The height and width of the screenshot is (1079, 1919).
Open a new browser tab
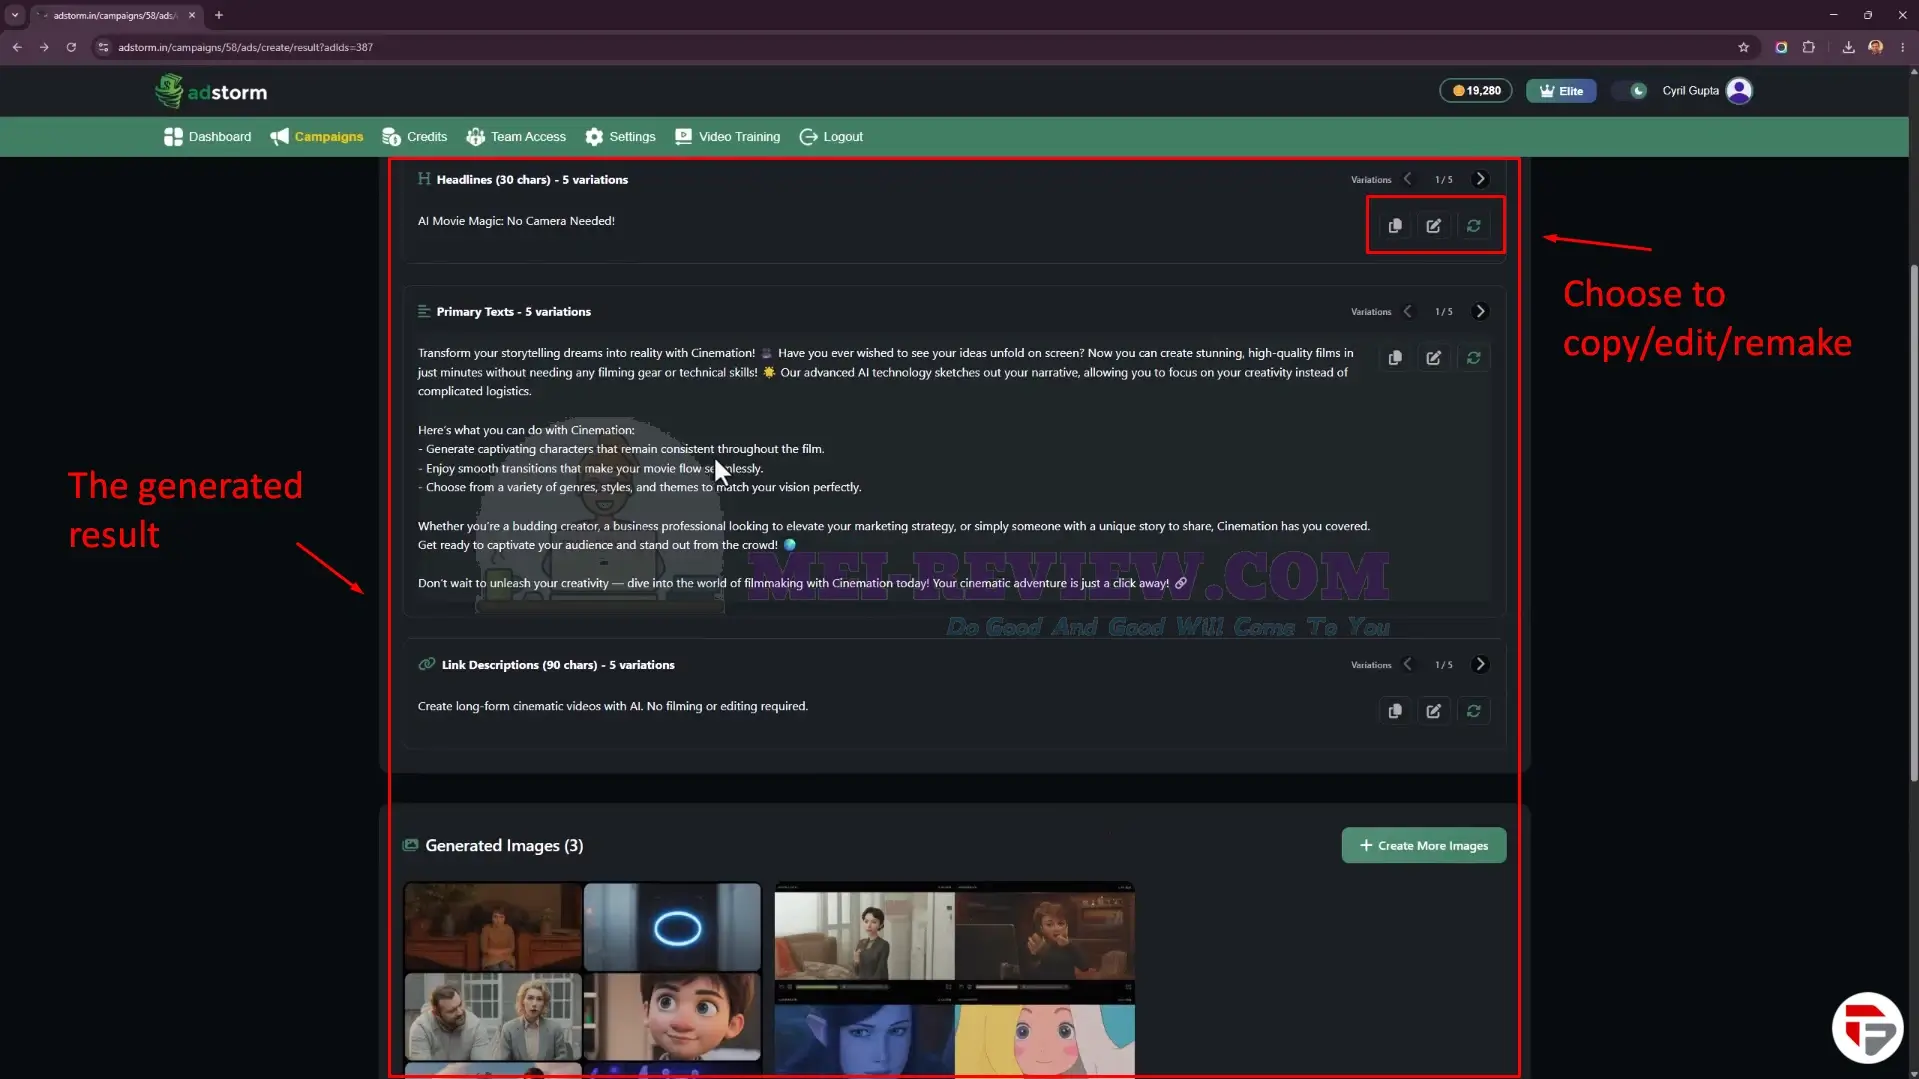click(219, 15)
